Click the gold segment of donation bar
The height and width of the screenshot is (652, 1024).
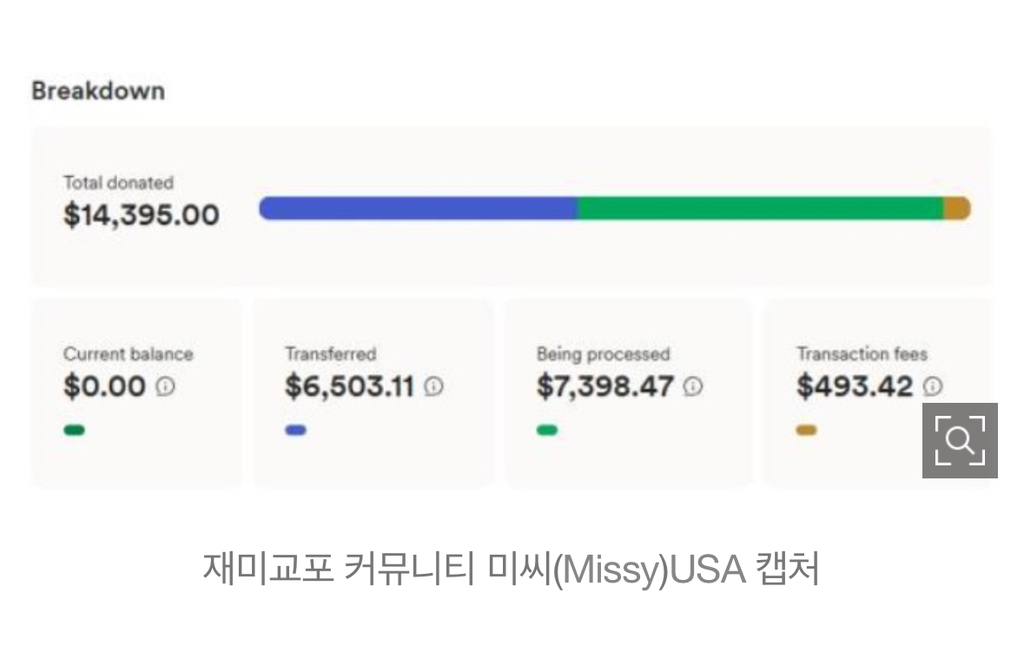[957, 208]
